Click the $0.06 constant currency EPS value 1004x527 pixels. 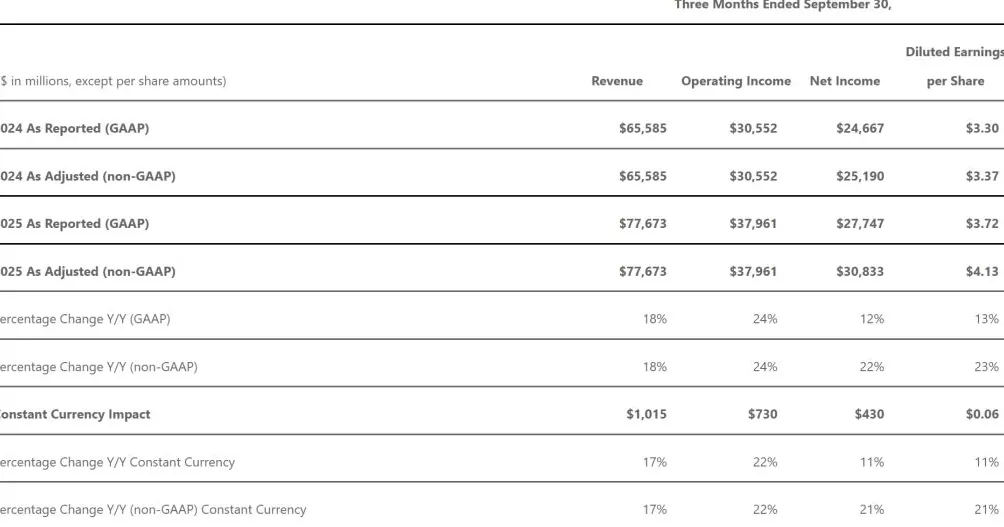coord(982,414)
